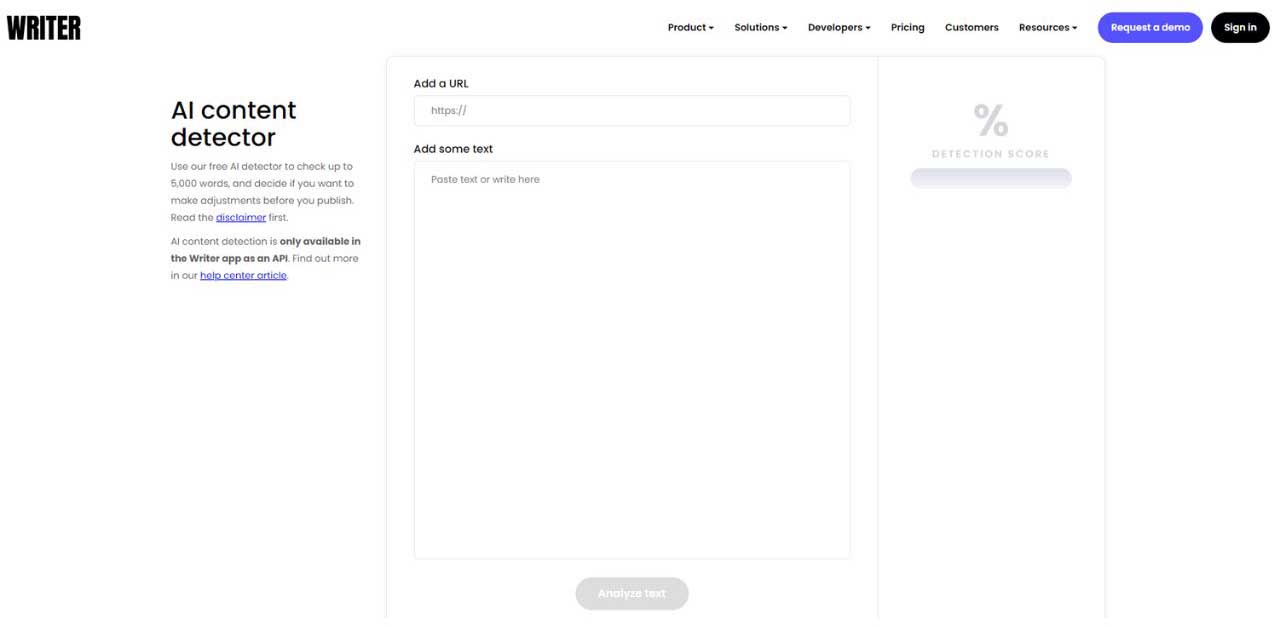Viewport: 1280px width, 627px height.
Task: Open the disclaimer link
Action: 241,217
